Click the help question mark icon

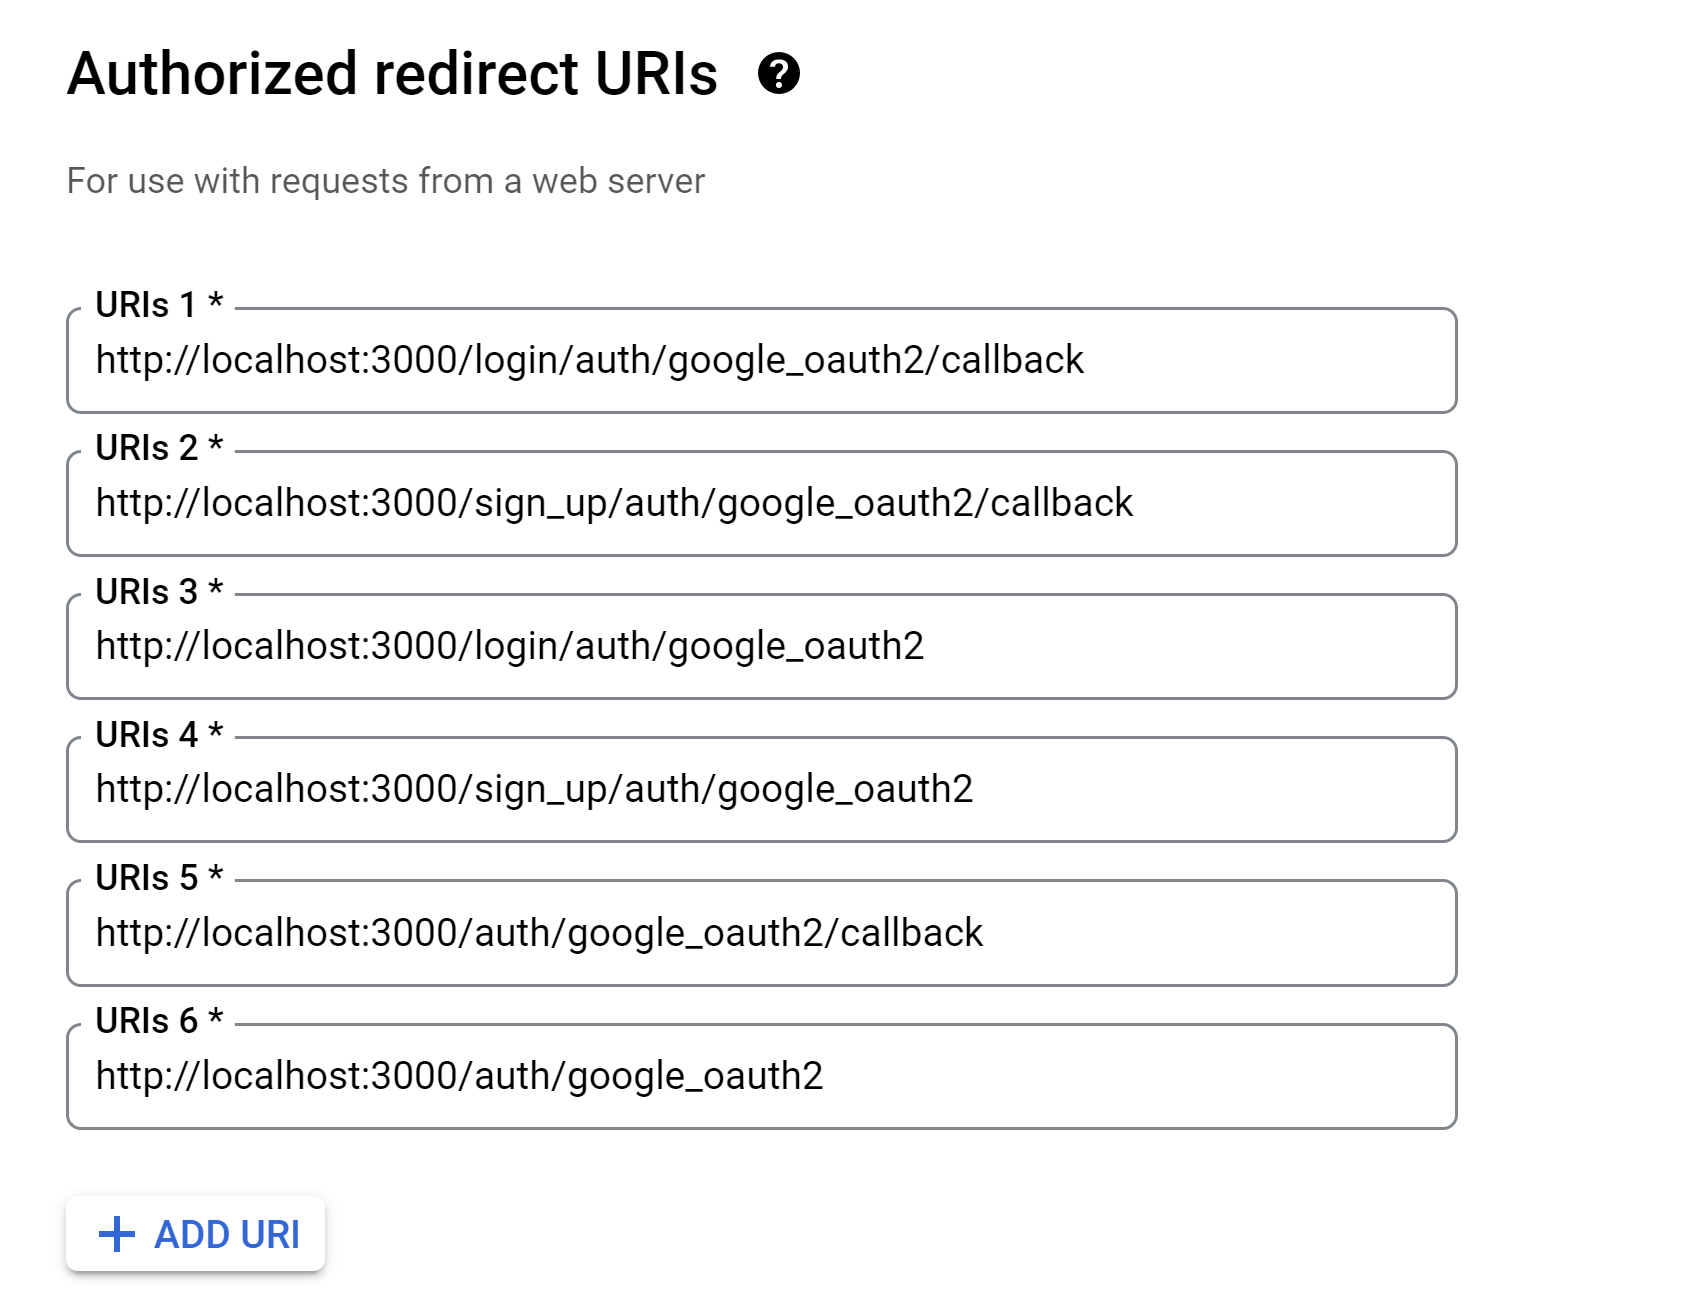[x=778, y=73]
